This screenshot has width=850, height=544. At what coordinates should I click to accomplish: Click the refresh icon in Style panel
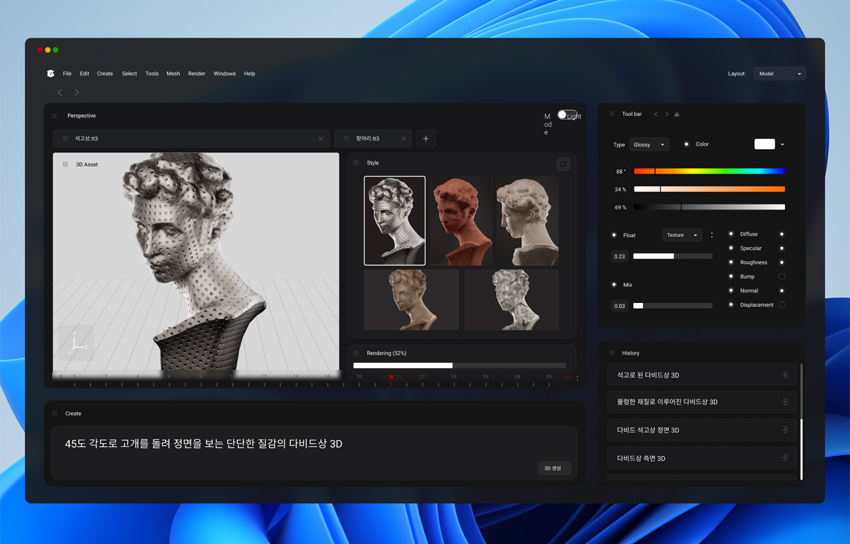(563, 164)
